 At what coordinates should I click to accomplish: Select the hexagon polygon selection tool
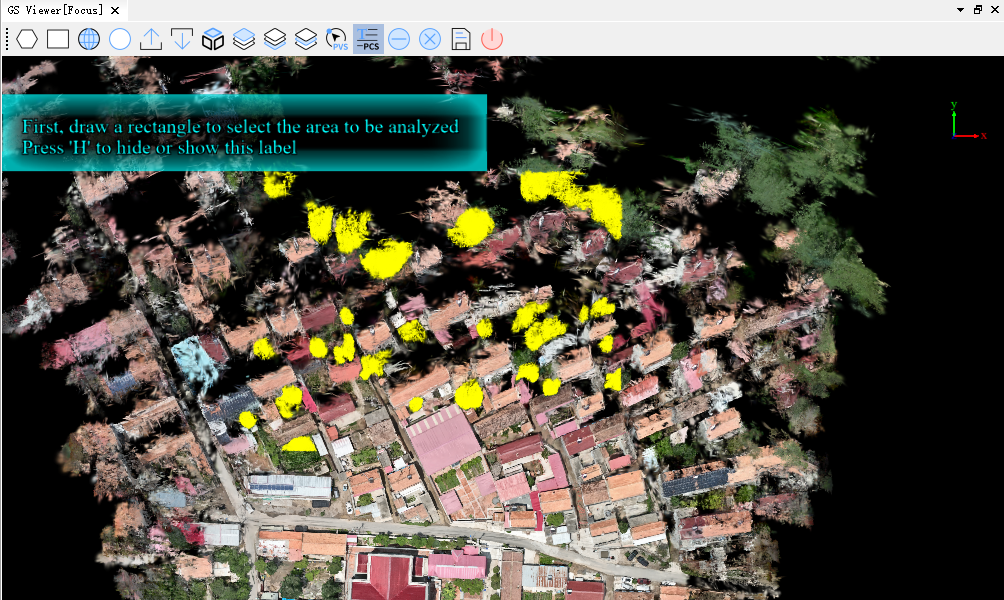(x=26, y=39)
